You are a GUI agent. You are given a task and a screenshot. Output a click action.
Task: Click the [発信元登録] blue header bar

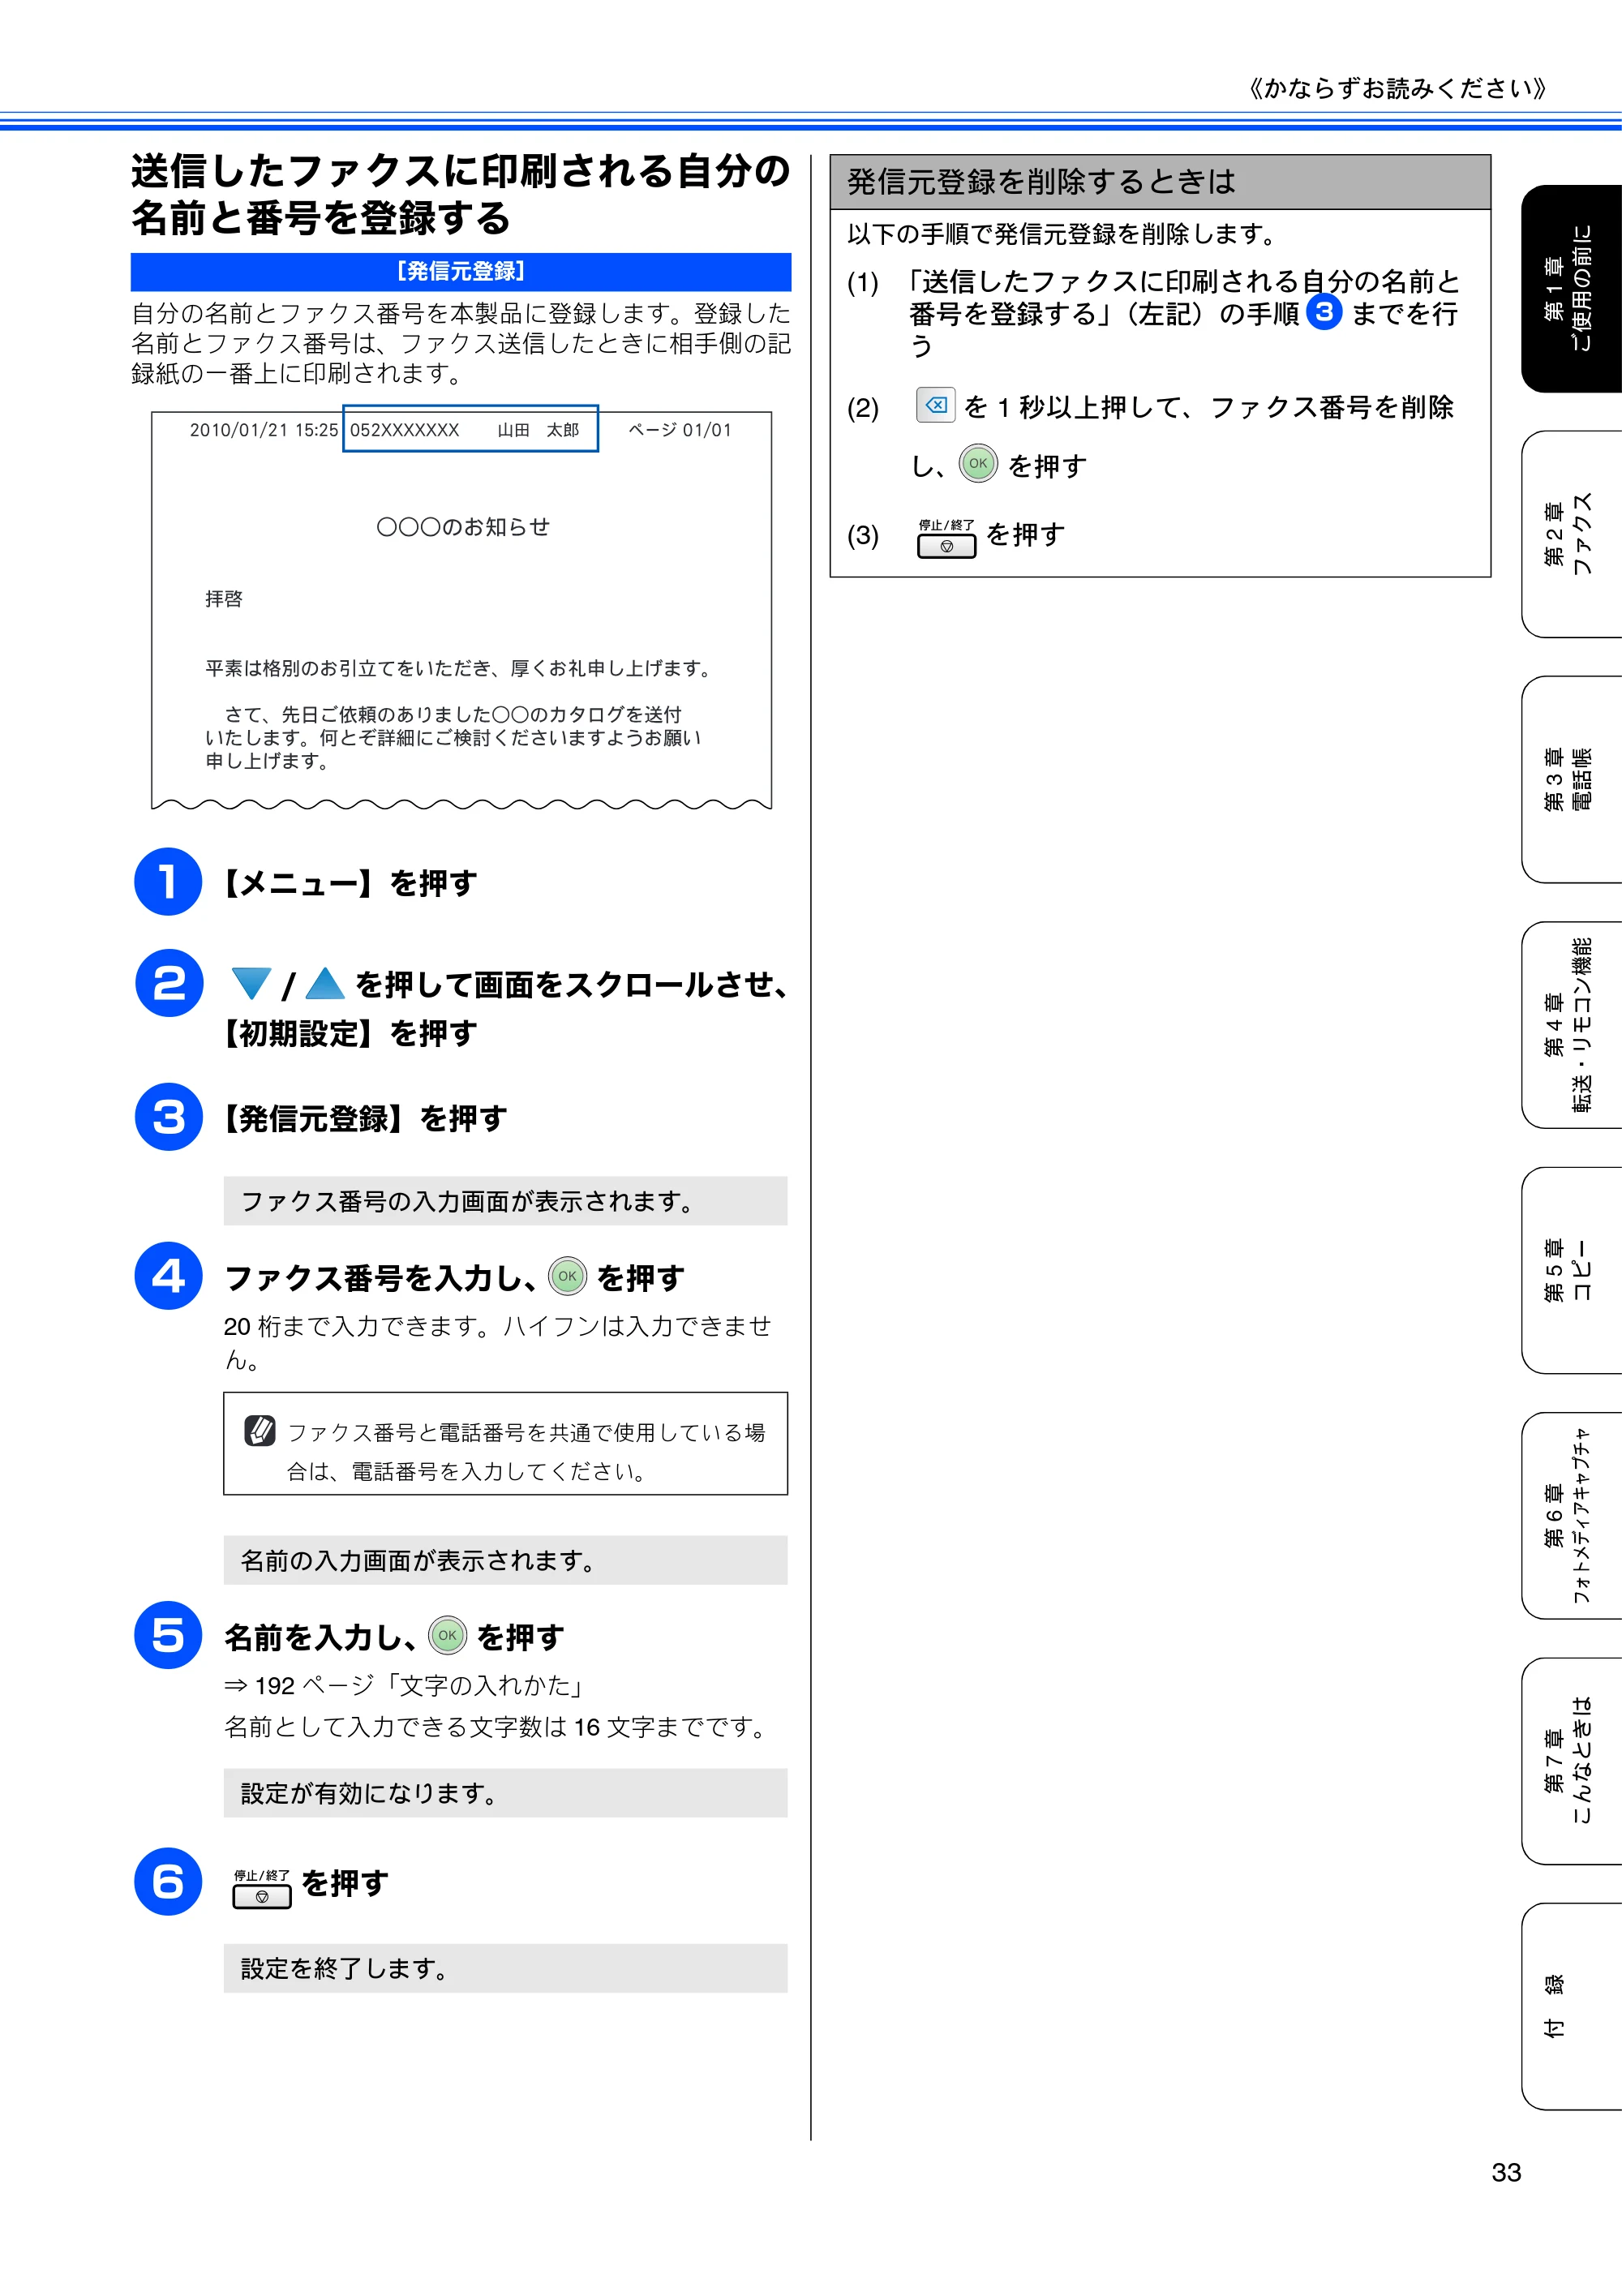[461, 272]
